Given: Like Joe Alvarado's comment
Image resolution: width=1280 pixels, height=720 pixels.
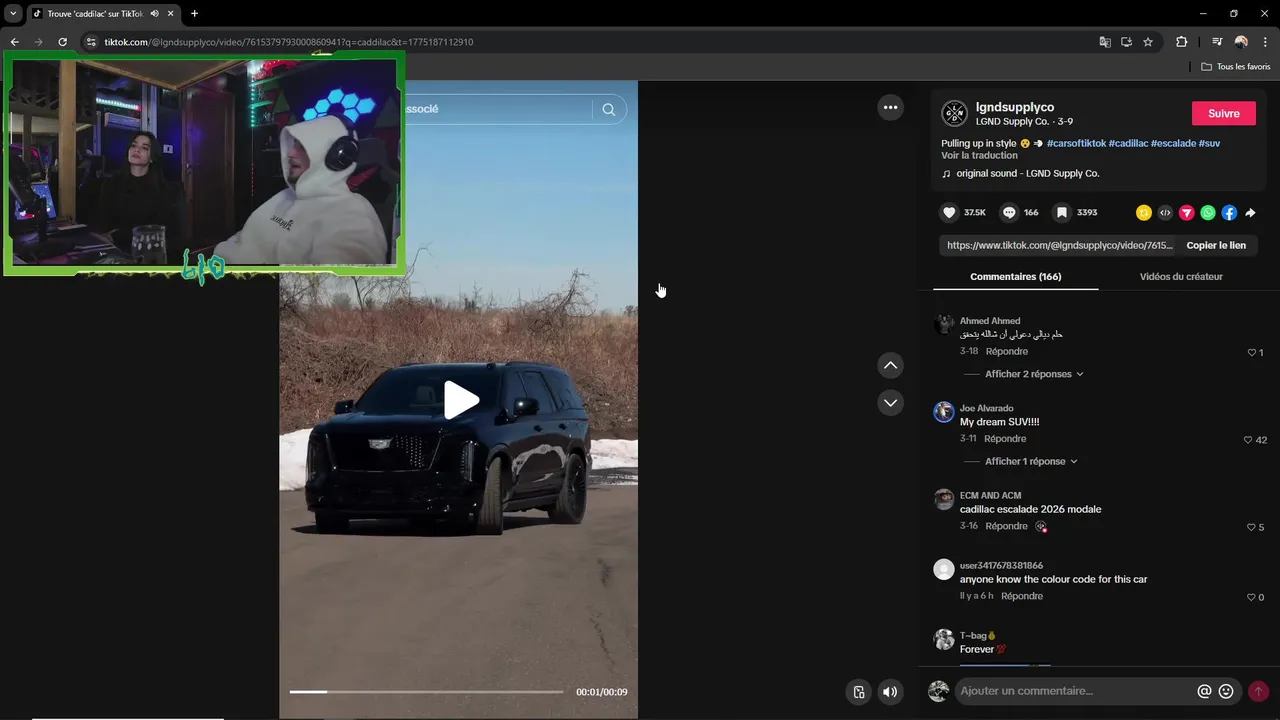Looking at the screenshot, I should pyautogui.click(x=1248, y=440).
